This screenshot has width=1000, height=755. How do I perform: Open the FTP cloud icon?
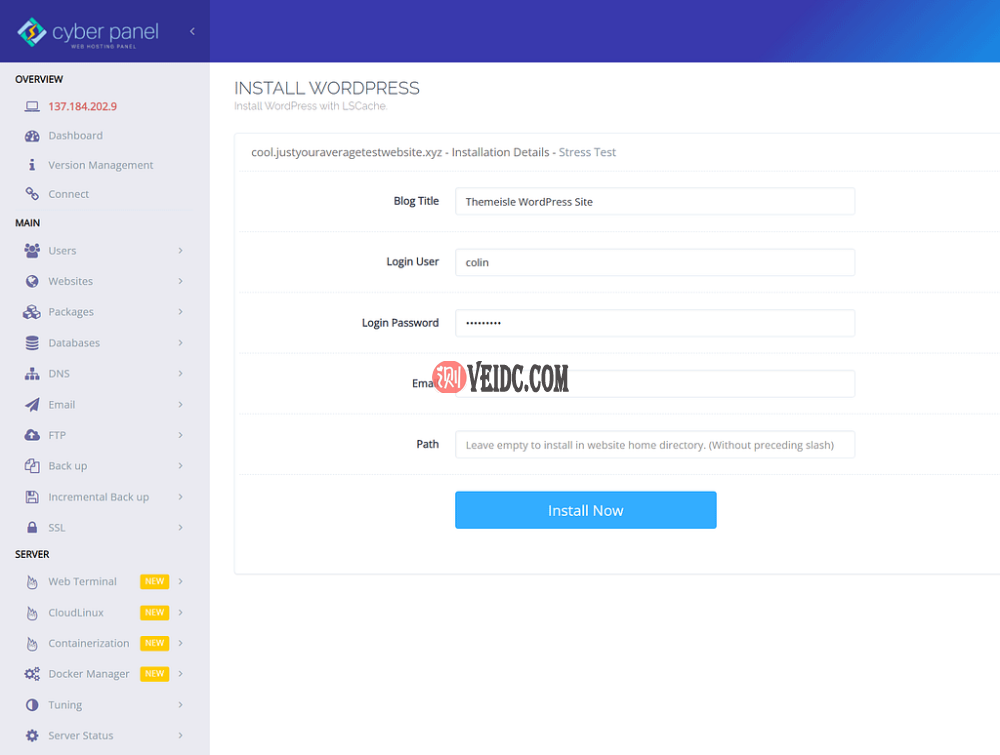[x=30, y=435]
